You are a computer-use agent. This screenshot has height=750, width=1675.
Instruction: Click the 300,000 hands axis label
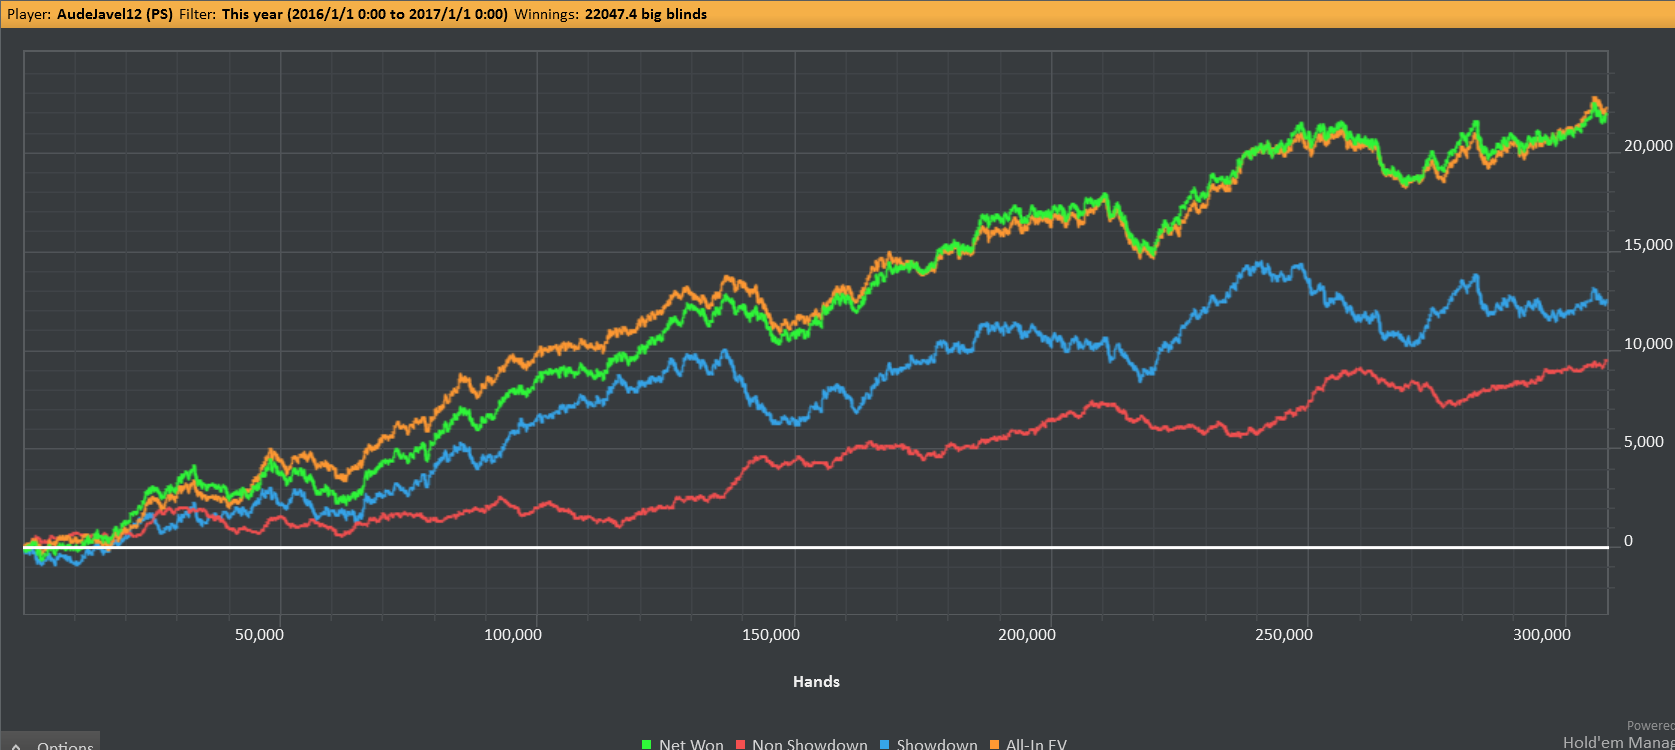click(1542, 634)
